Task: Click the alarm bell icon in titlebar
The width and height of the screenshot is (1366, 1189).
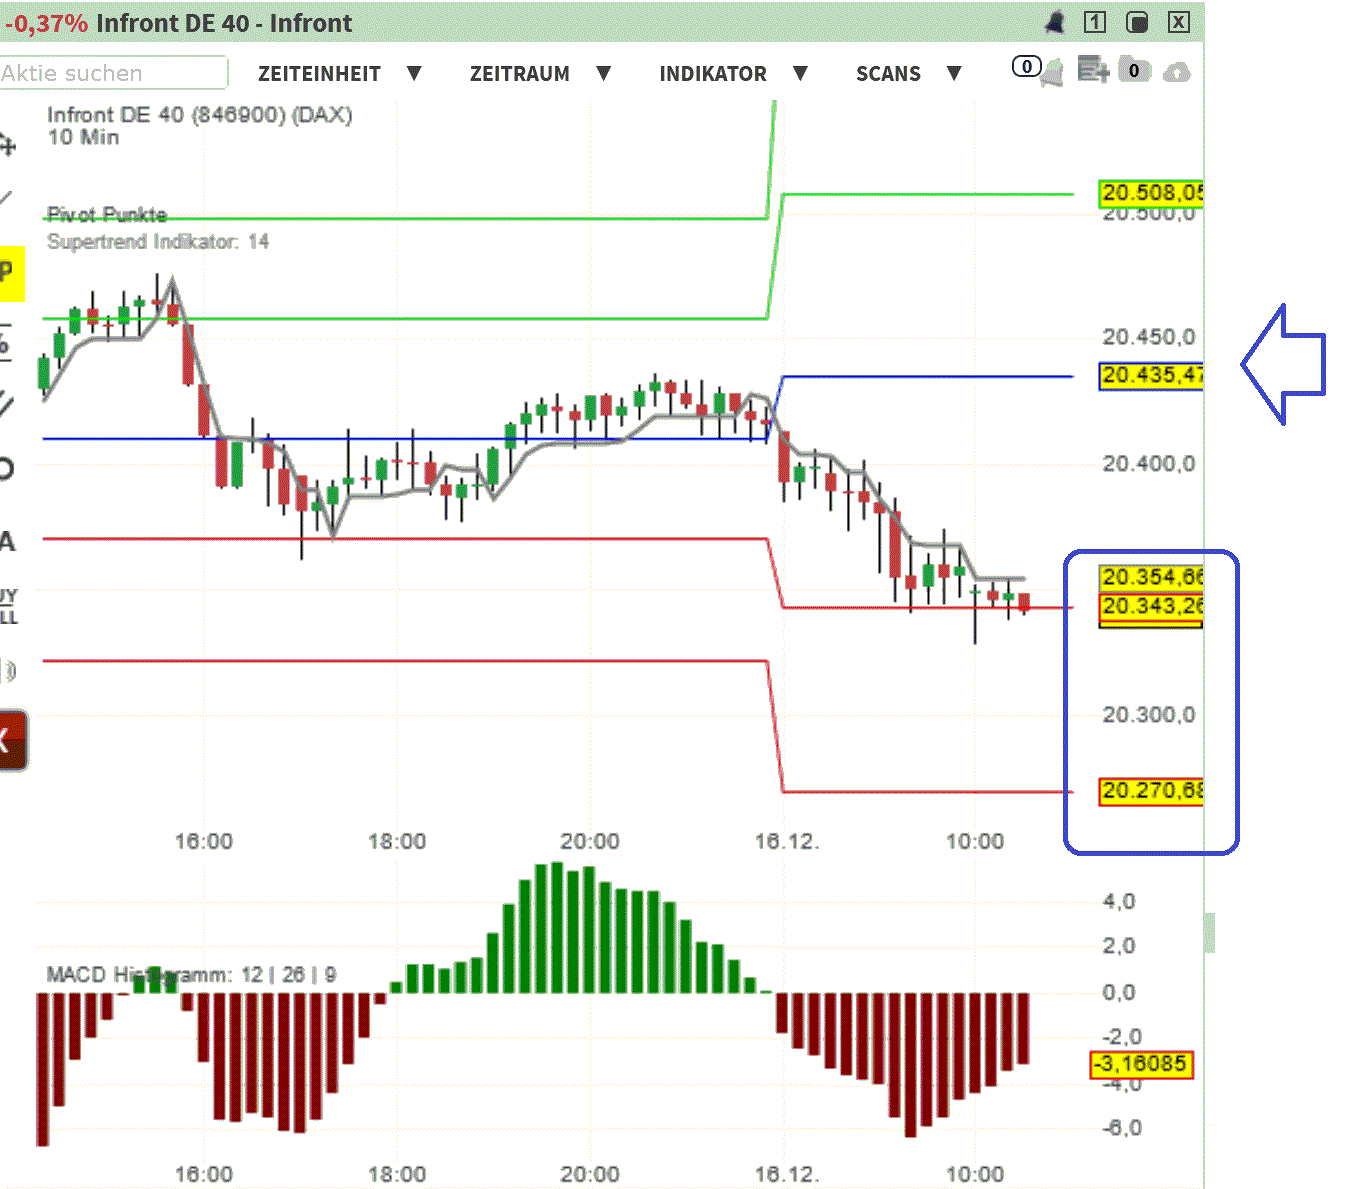Action: click(1054, 22)
